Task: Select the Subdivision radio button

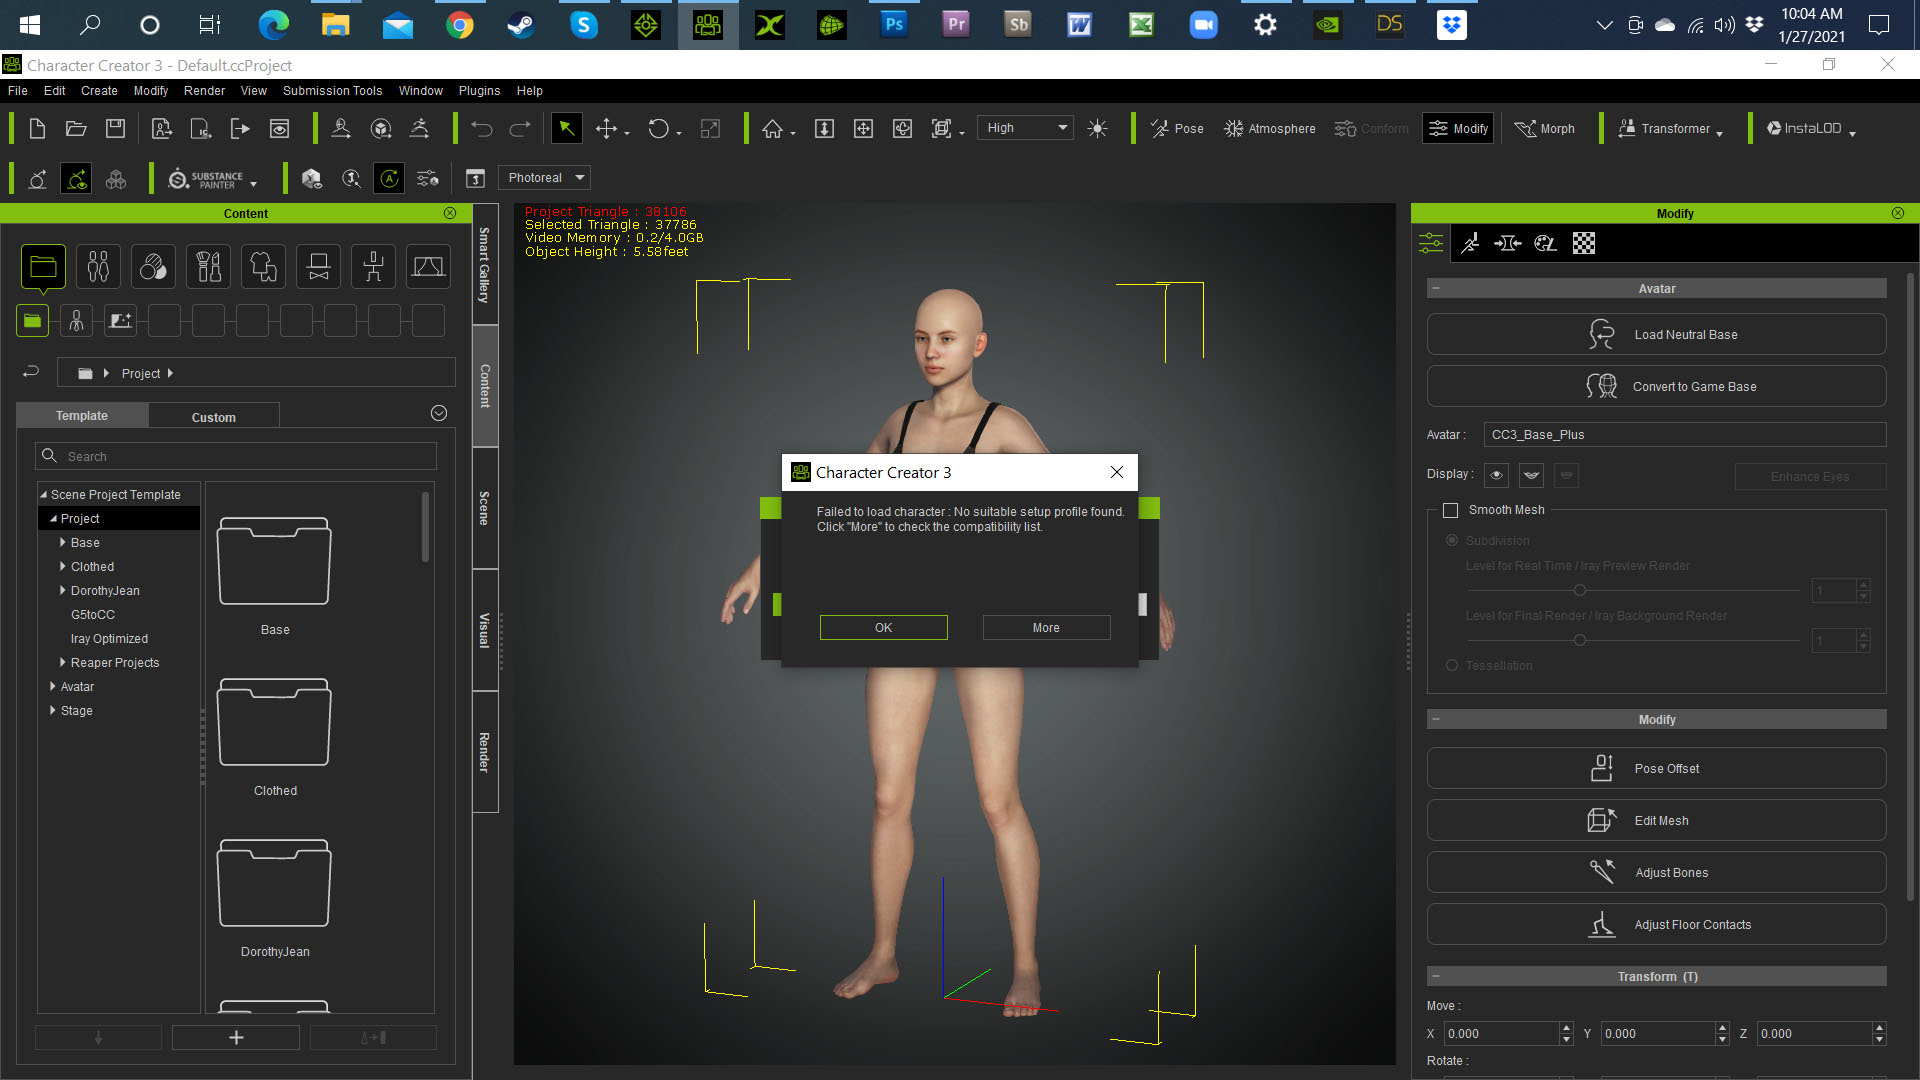Action: pos(1452,540)
